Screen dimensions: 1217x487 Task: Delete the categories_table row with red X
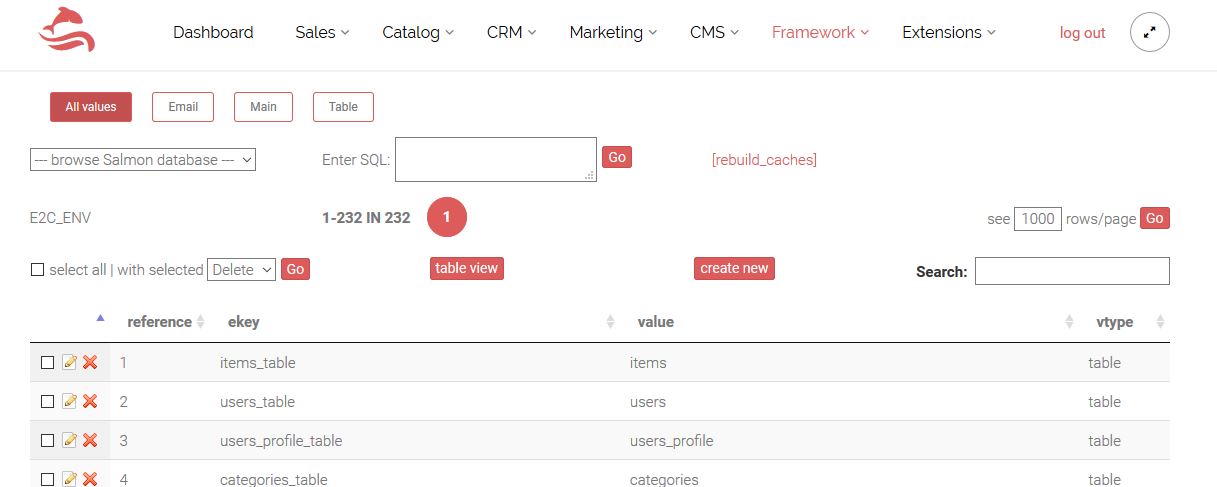(90, 479)
